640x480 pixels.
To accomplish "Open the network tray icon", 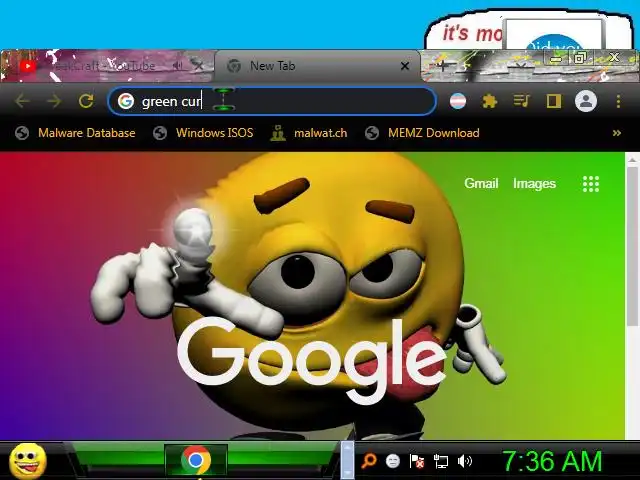I will coord(441,461).
